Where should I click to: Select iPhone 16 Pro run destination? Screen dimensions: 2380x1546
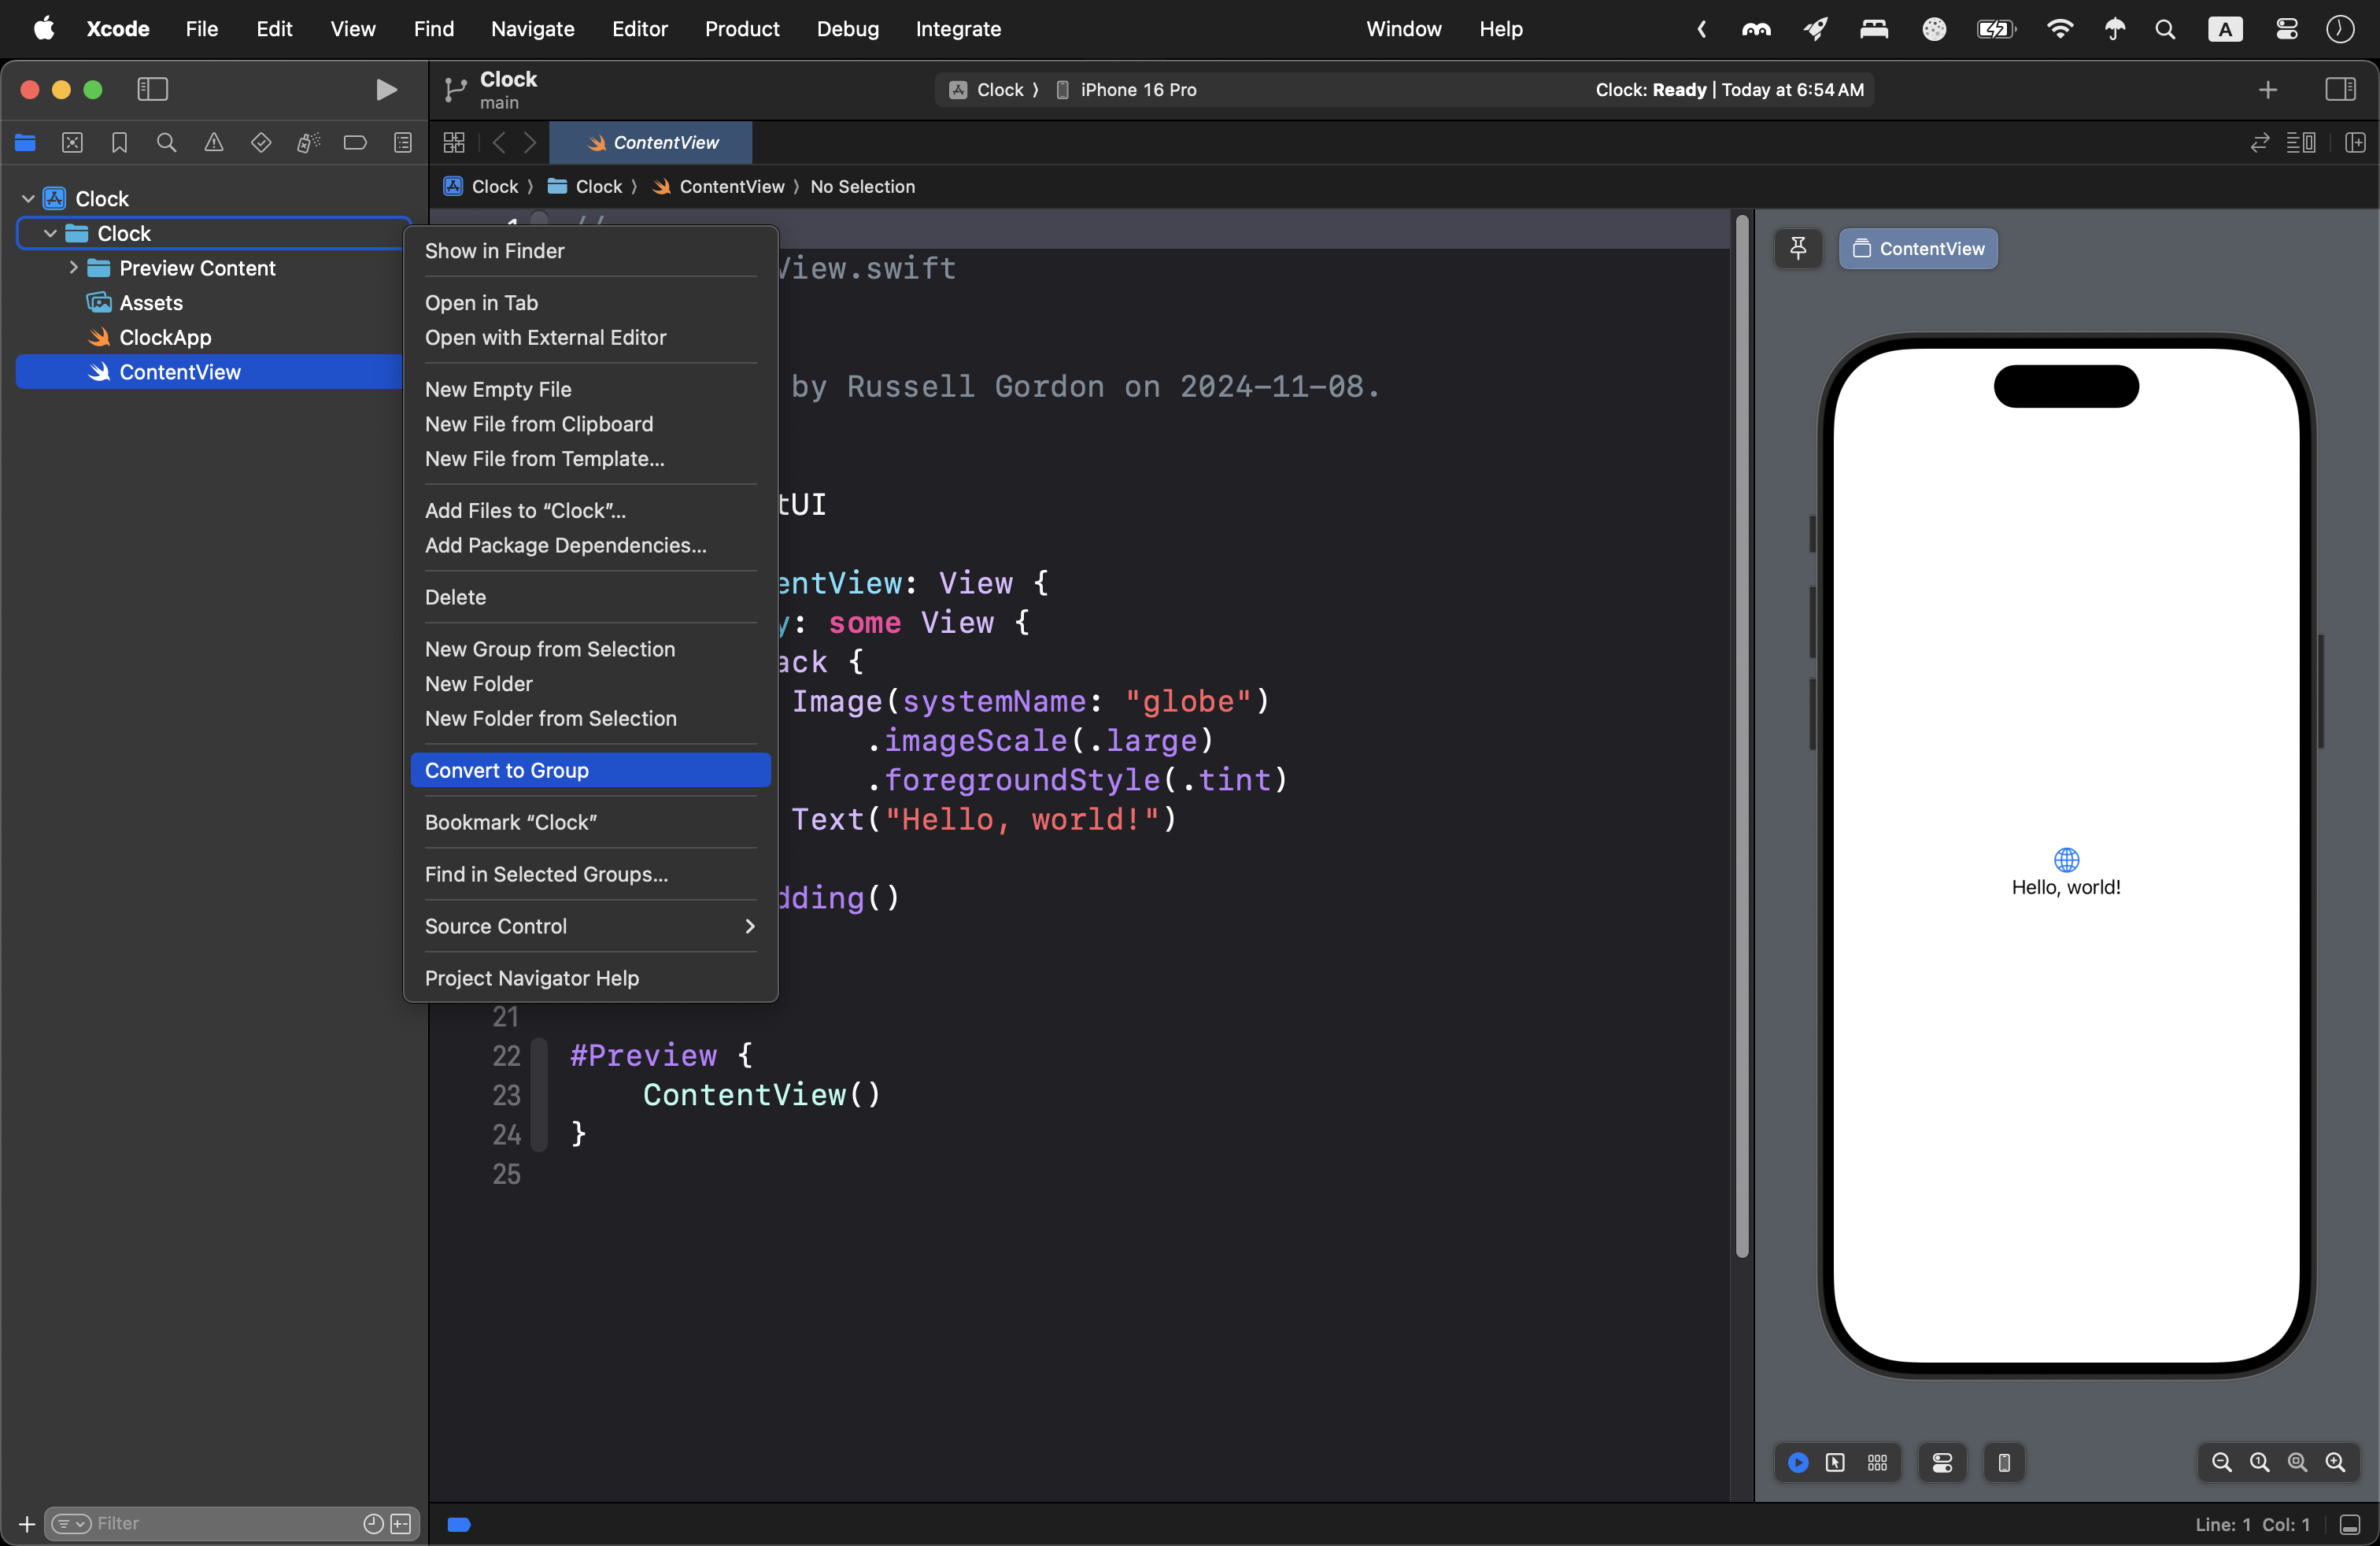tap(1138, 90)
